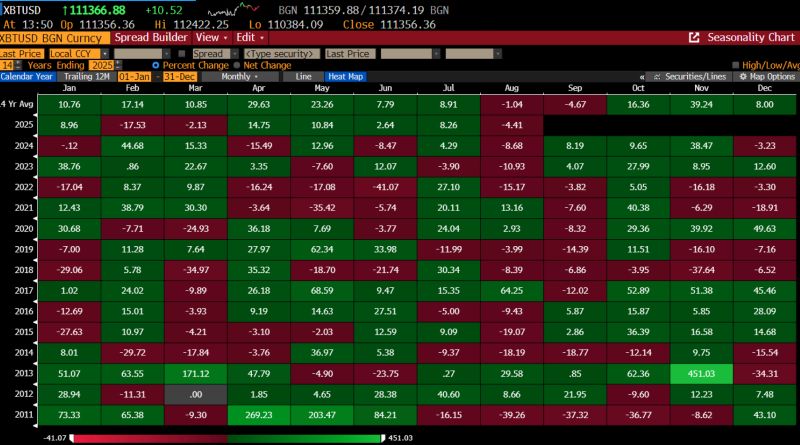800x445 pixels.
Task: Open the Monthly frequency dropdown
Action: [x=240, y=77]
